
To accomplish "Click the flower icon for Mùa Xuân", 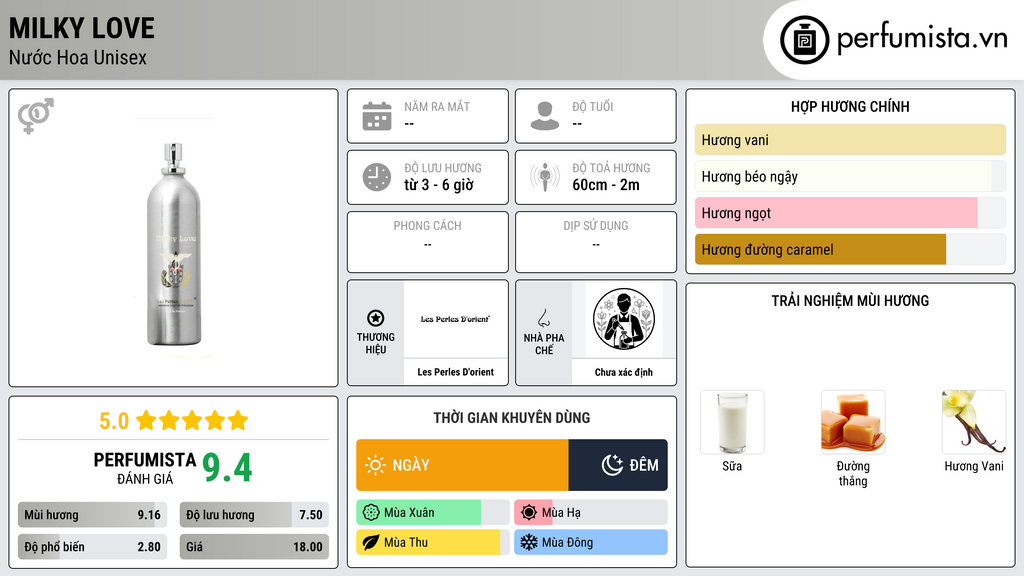I will pyautogui.click(x=370, y=513).
